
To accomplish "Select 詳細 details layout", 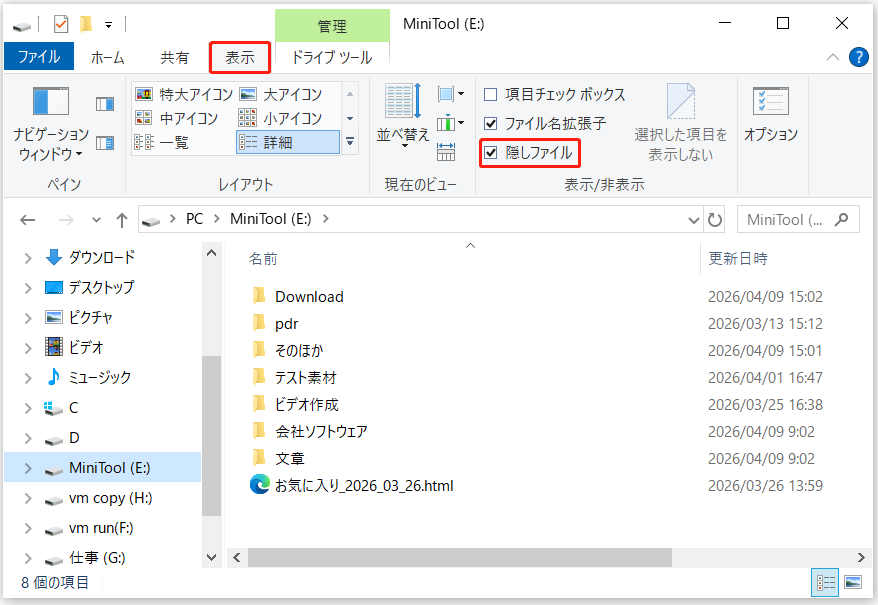I will click(x=288, y=142).
